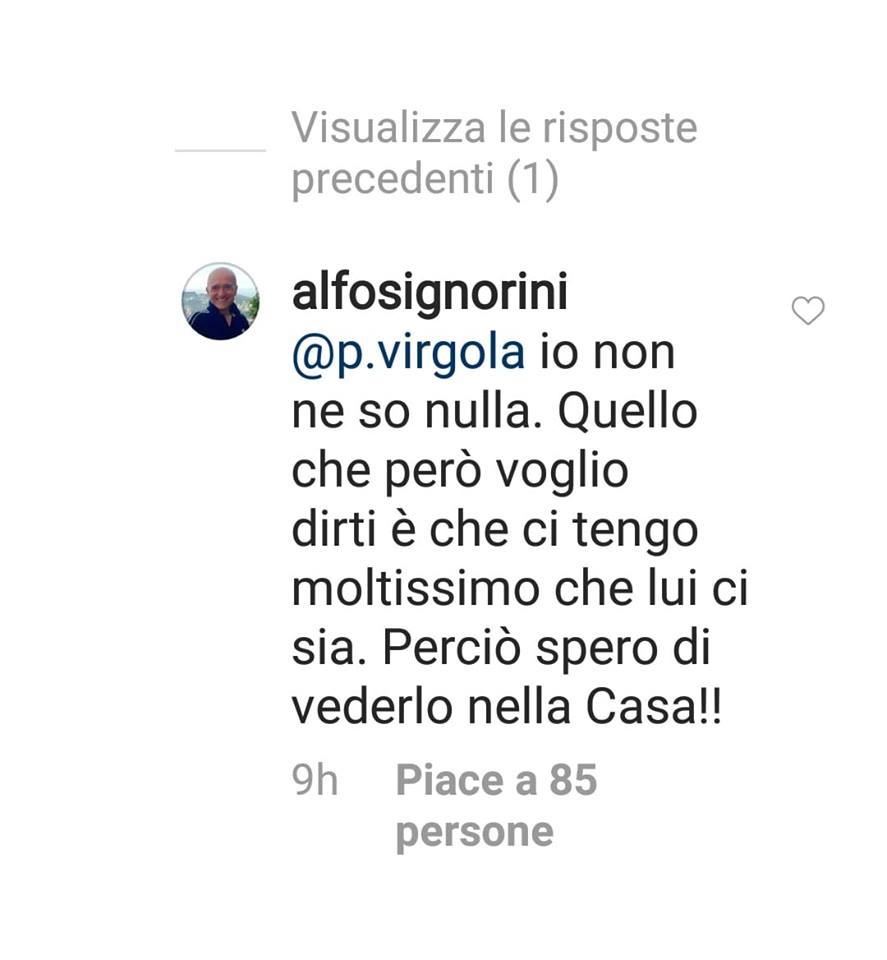This screenshot has height=960, width=887.
Task: Click the sentence 'moltissimo che lui ci'
Action: 520,589
